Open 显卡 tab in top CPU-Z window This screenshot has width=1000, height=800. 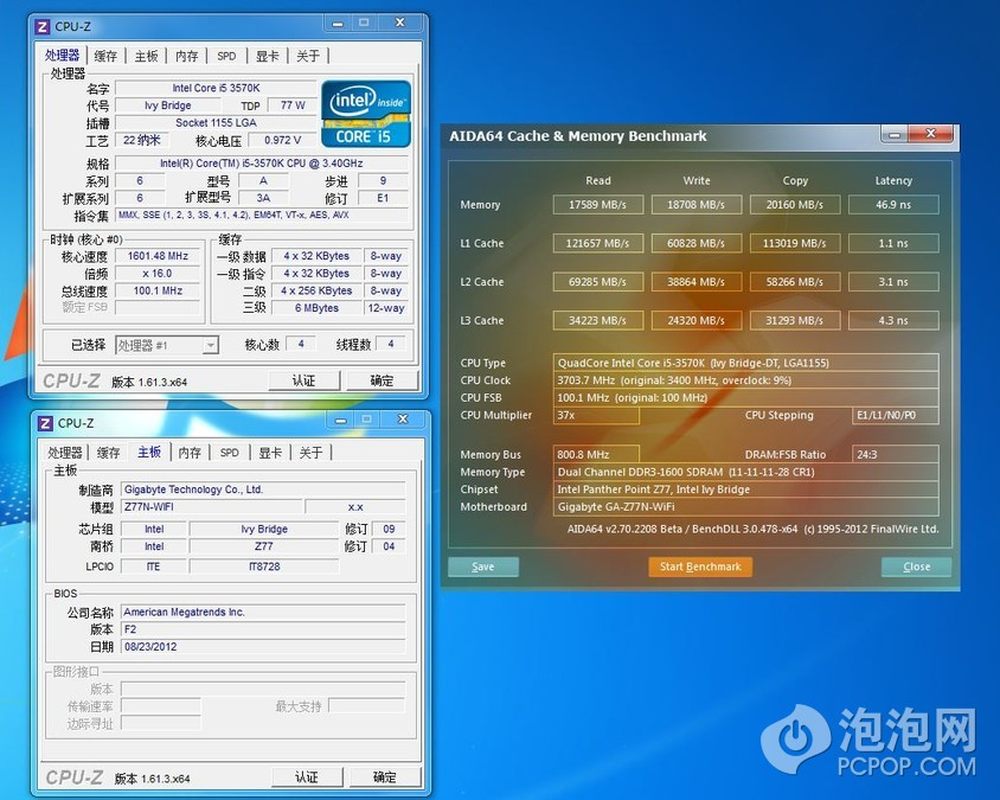[x=267, y=56]
